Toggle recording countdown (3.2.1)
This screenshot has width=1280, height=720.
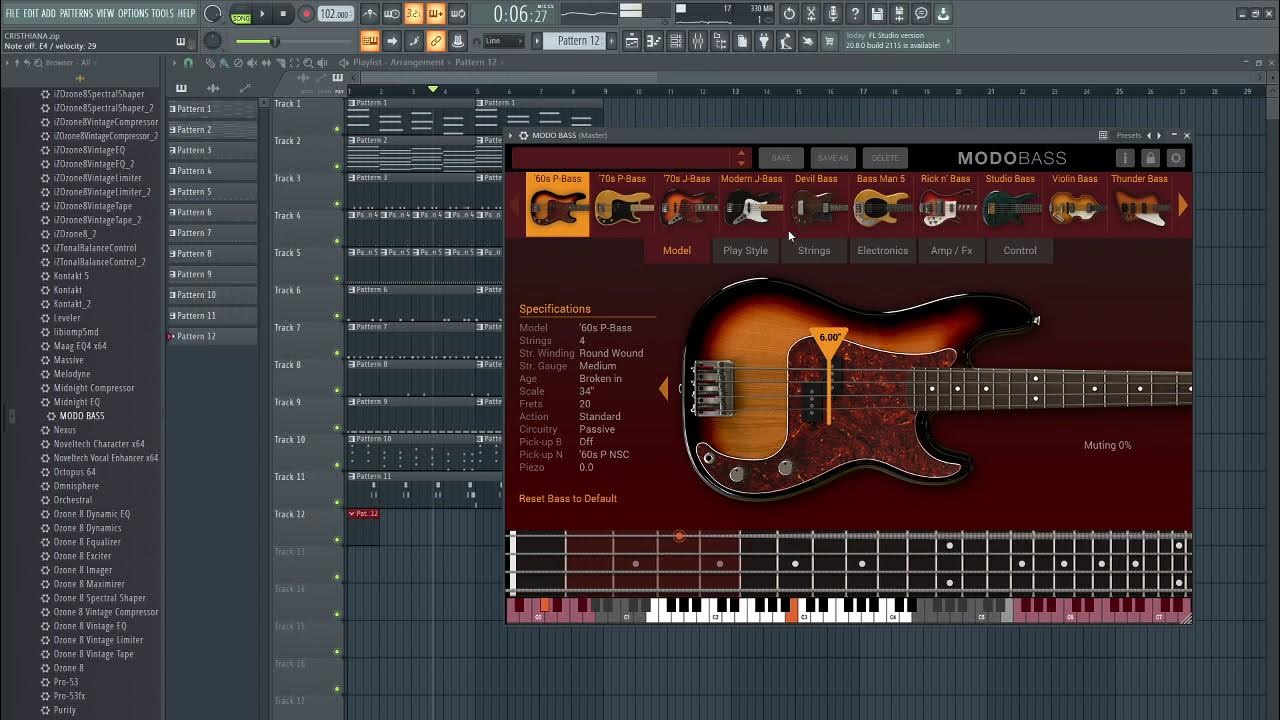coord(414,14)
